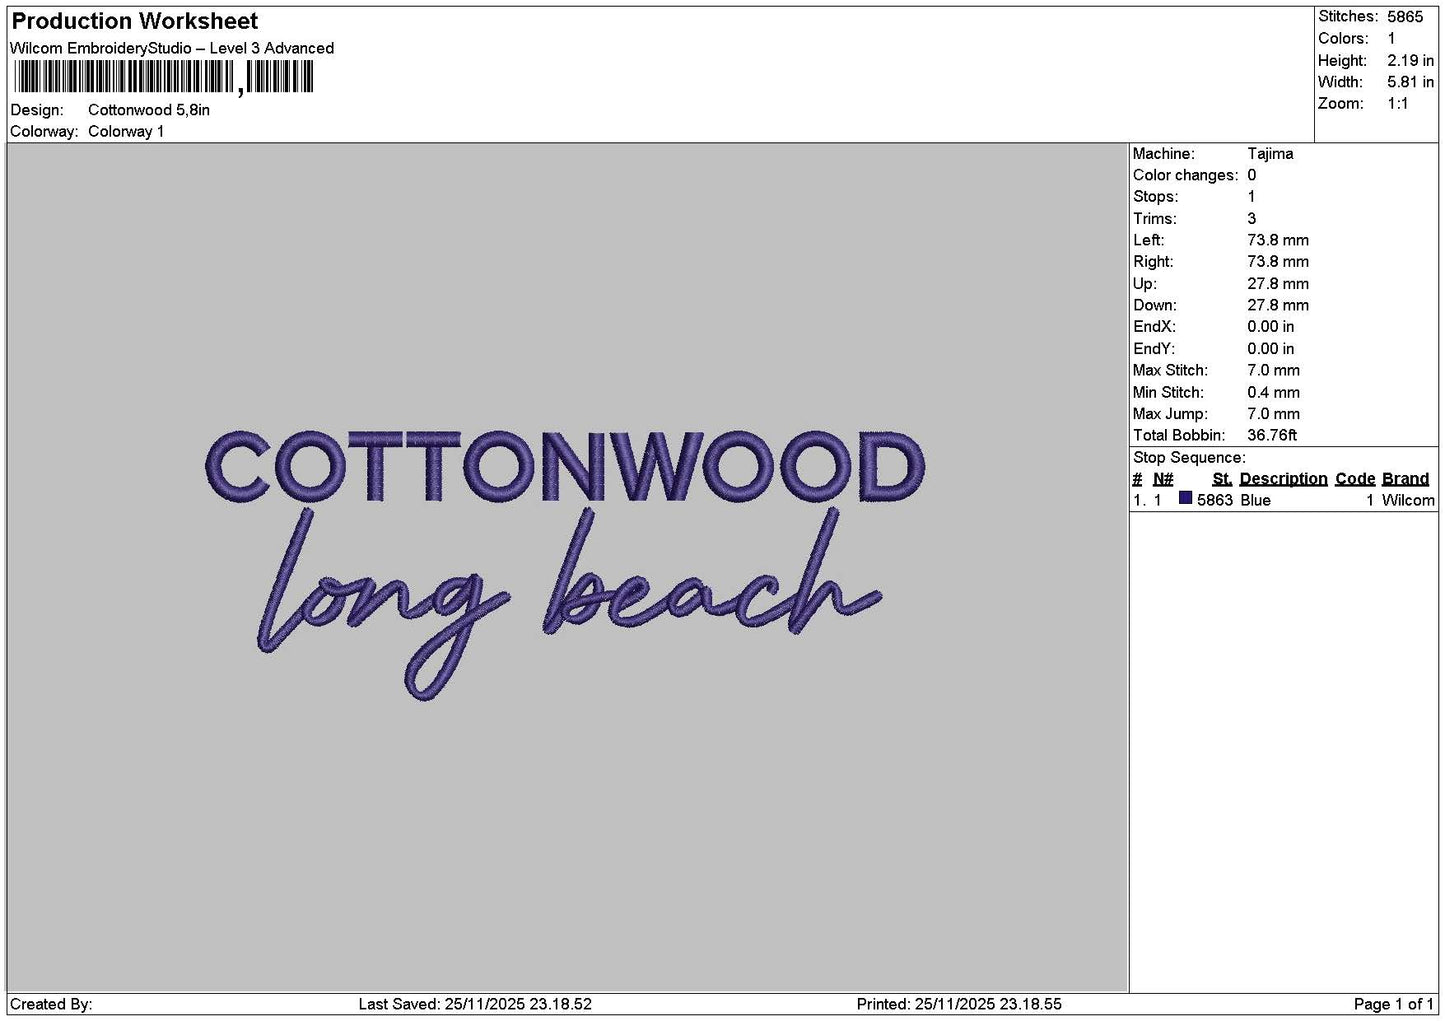Click the Max Stitch value 7.0 mm

tap(1273, 371)
